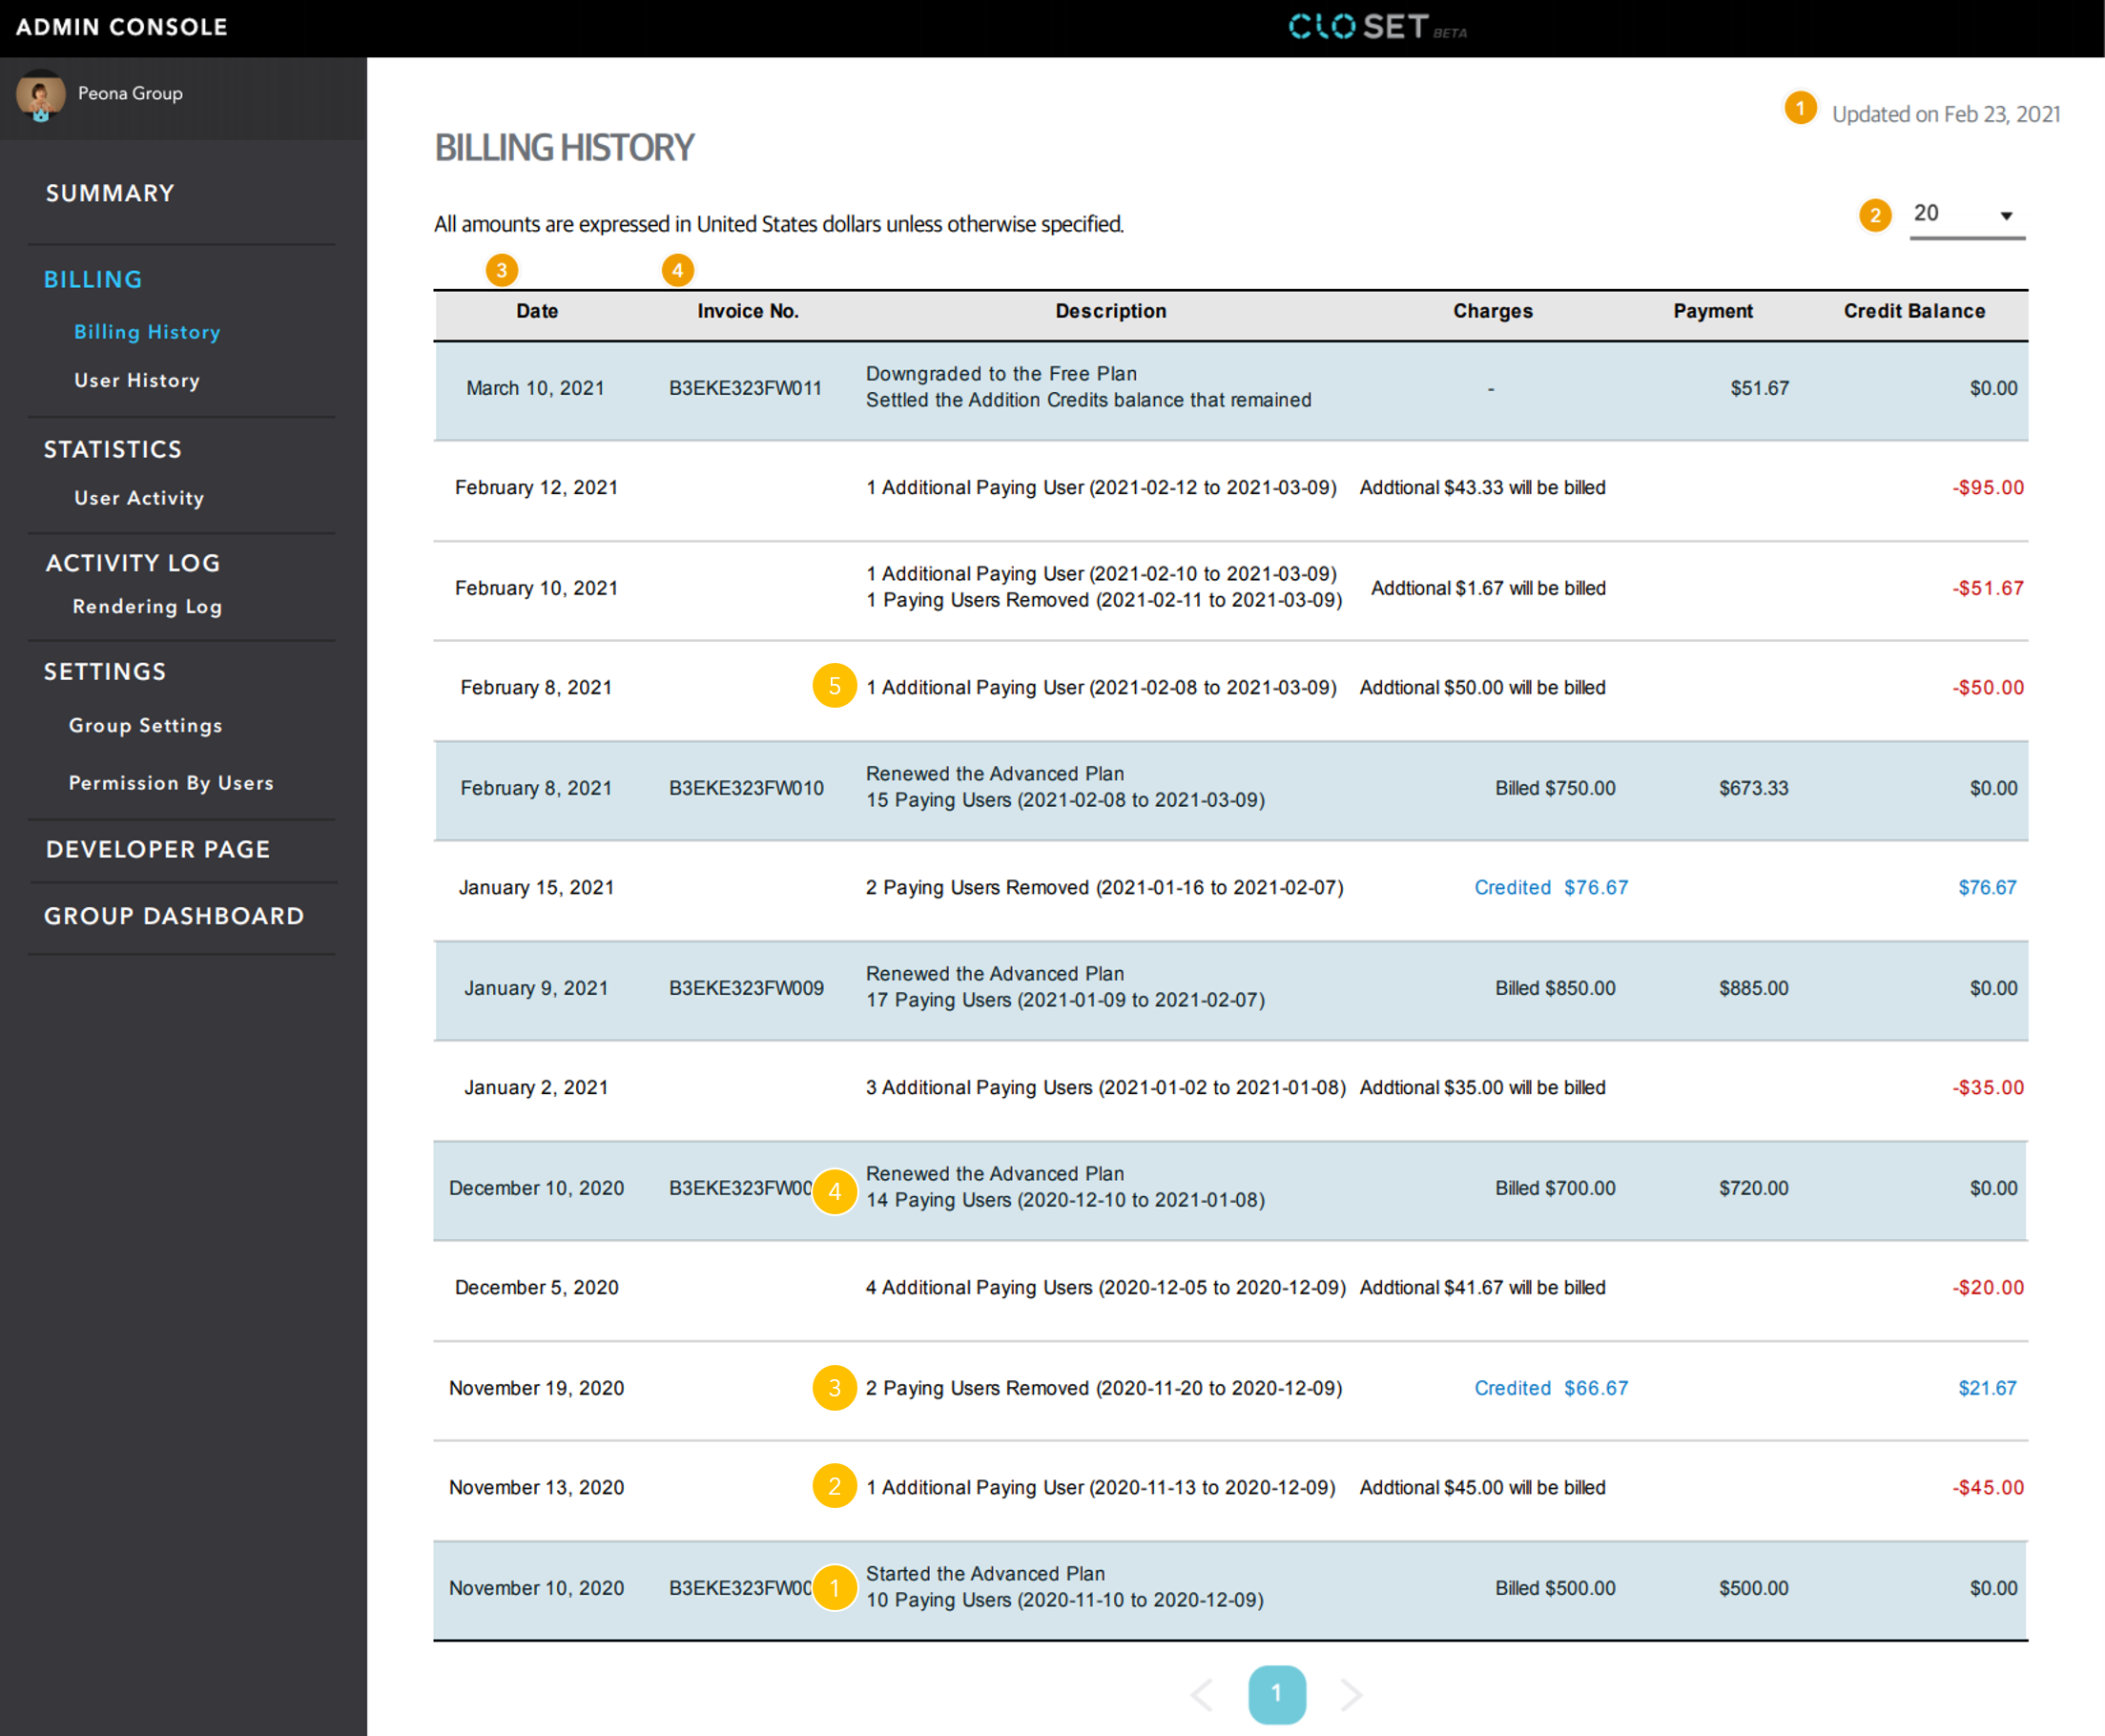Click the Admin Console title
Image resolution: width=2105 pixels, height=1736 pixels.
click(122, 27)
